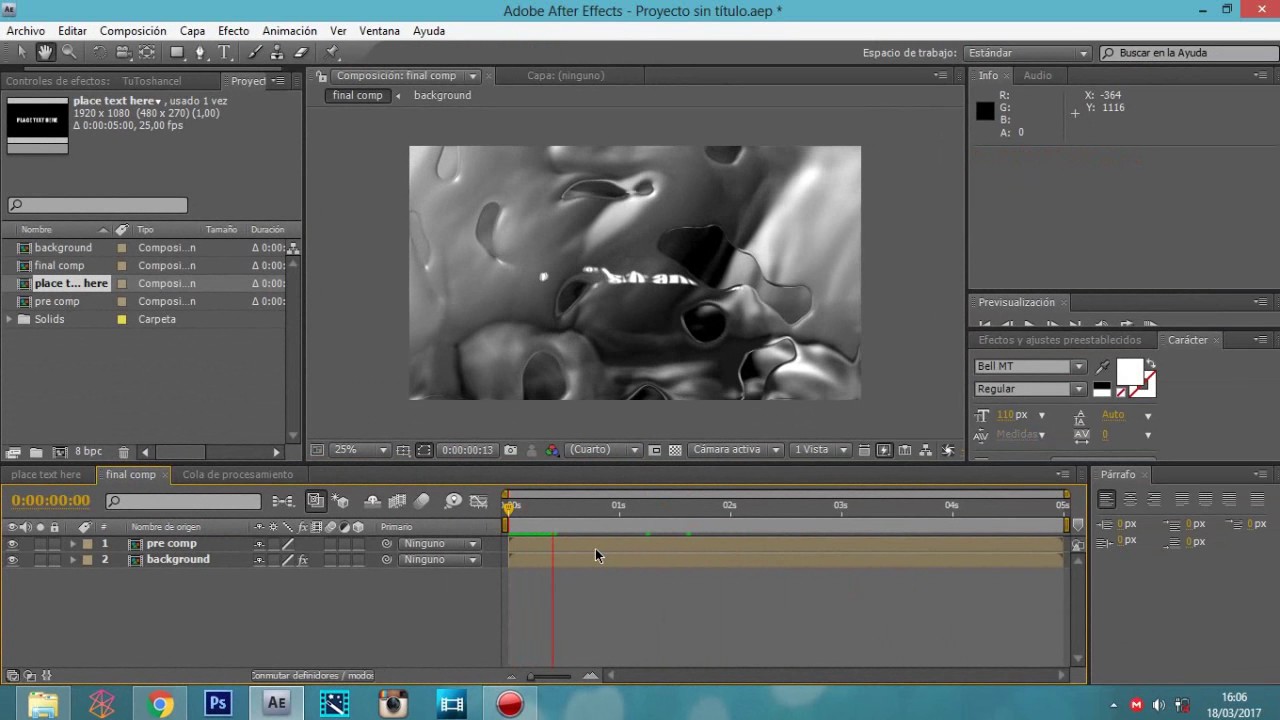The width and height of the screenshot is (1280, 720).
Task: Toggle fx switch on background layer
Action: tap(303, 560)
